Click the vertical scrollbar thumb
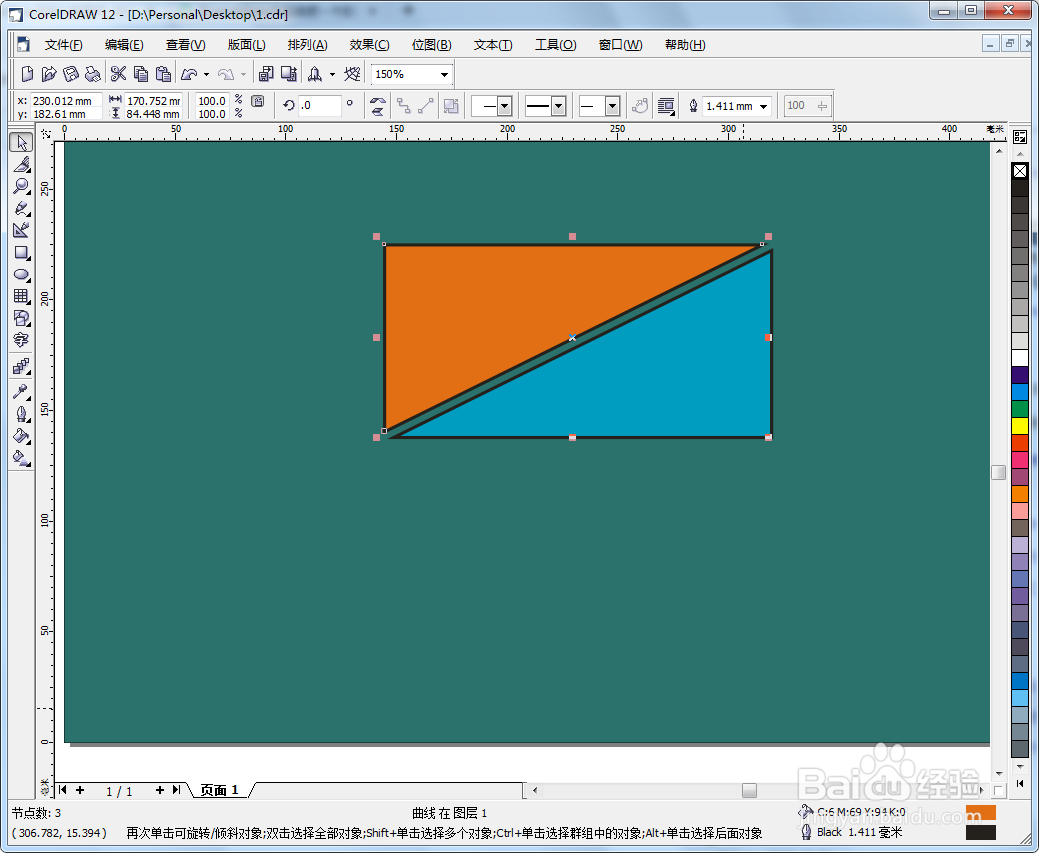Viewport: 1039px width, 853px height. pos(999,473)
